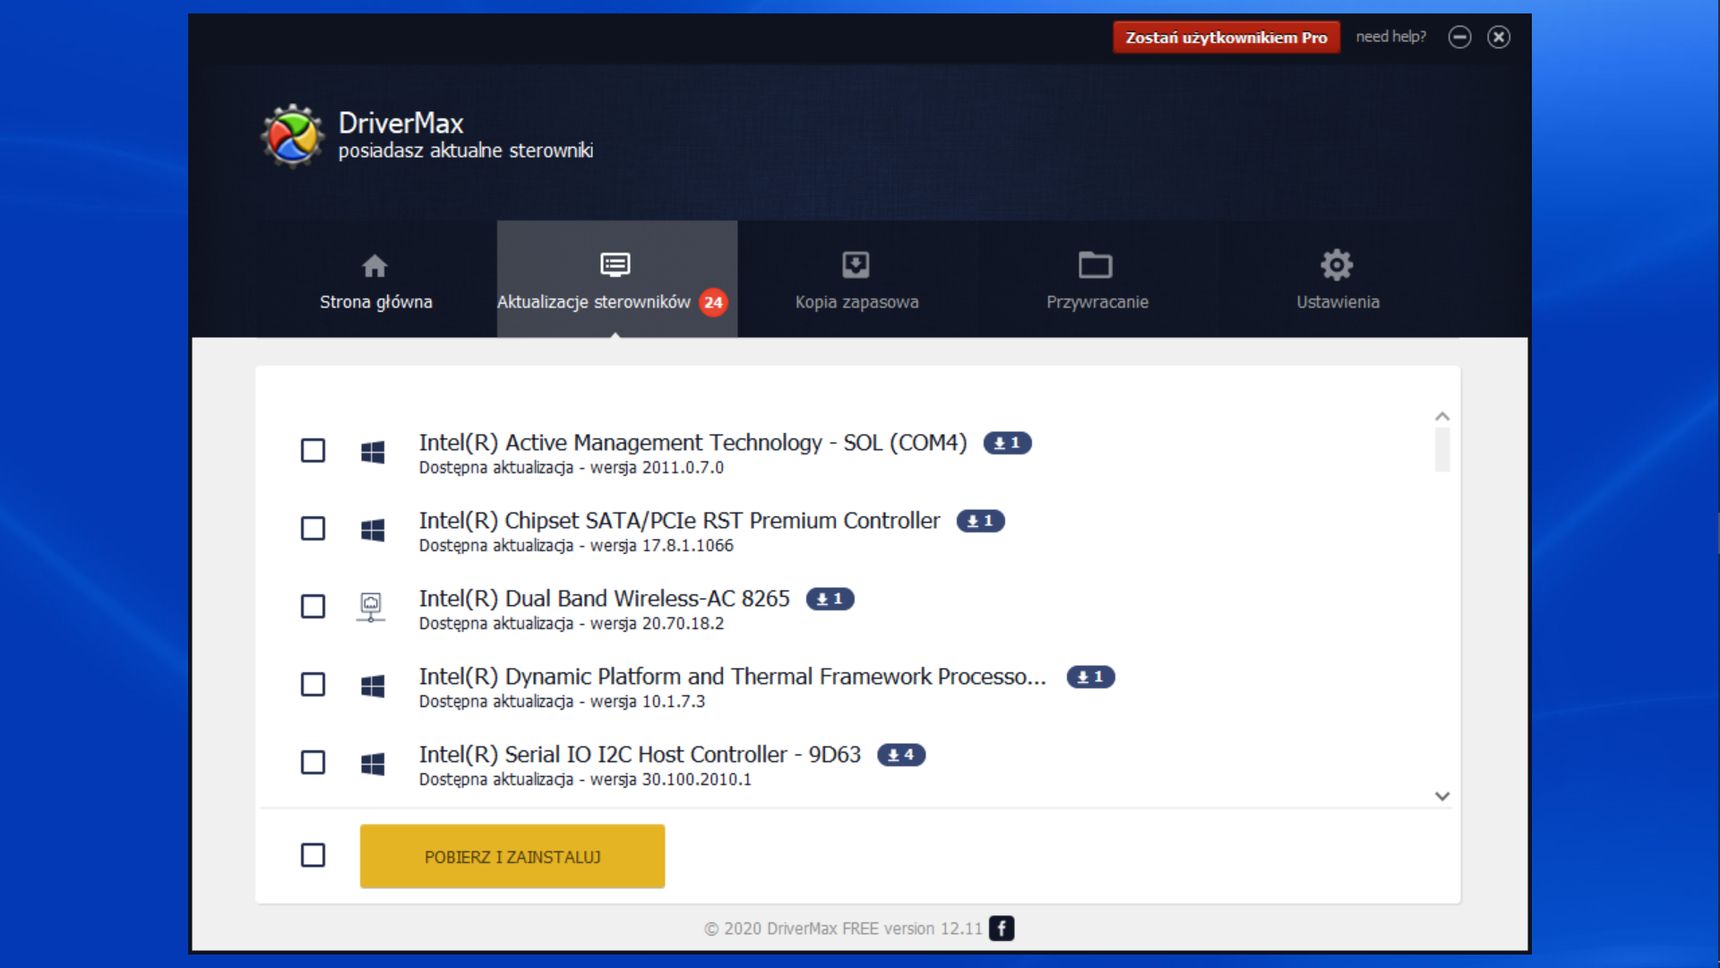1720x968 pixels.
Task: Select Intel(R) Dual Band Wireless-AC 8265 title
Action: point(604,599)
